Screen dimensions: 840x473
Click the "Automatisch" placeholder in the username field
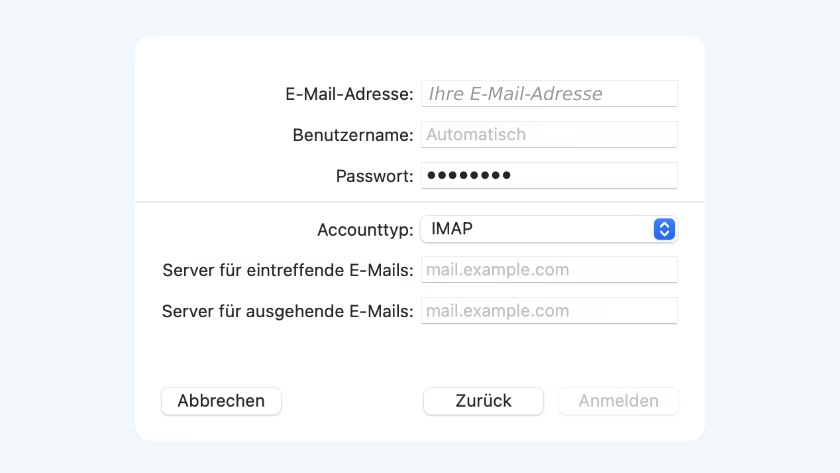[x=476, y=134]
